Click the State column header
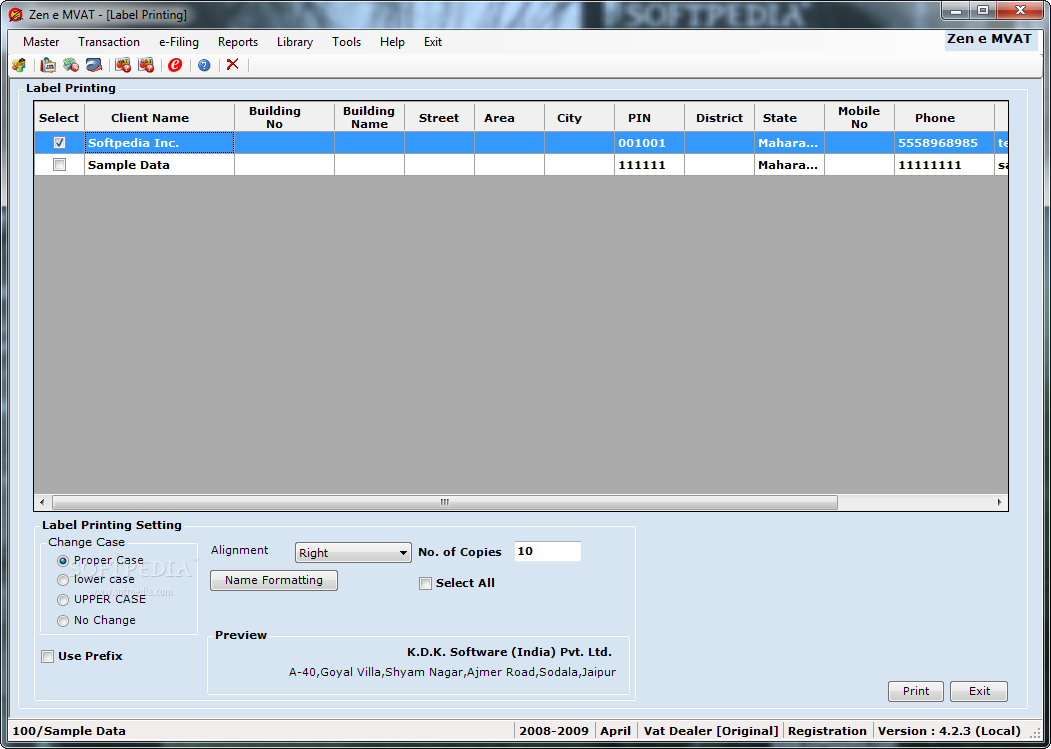Screen dimensions: 1051x749 (790, 117)
